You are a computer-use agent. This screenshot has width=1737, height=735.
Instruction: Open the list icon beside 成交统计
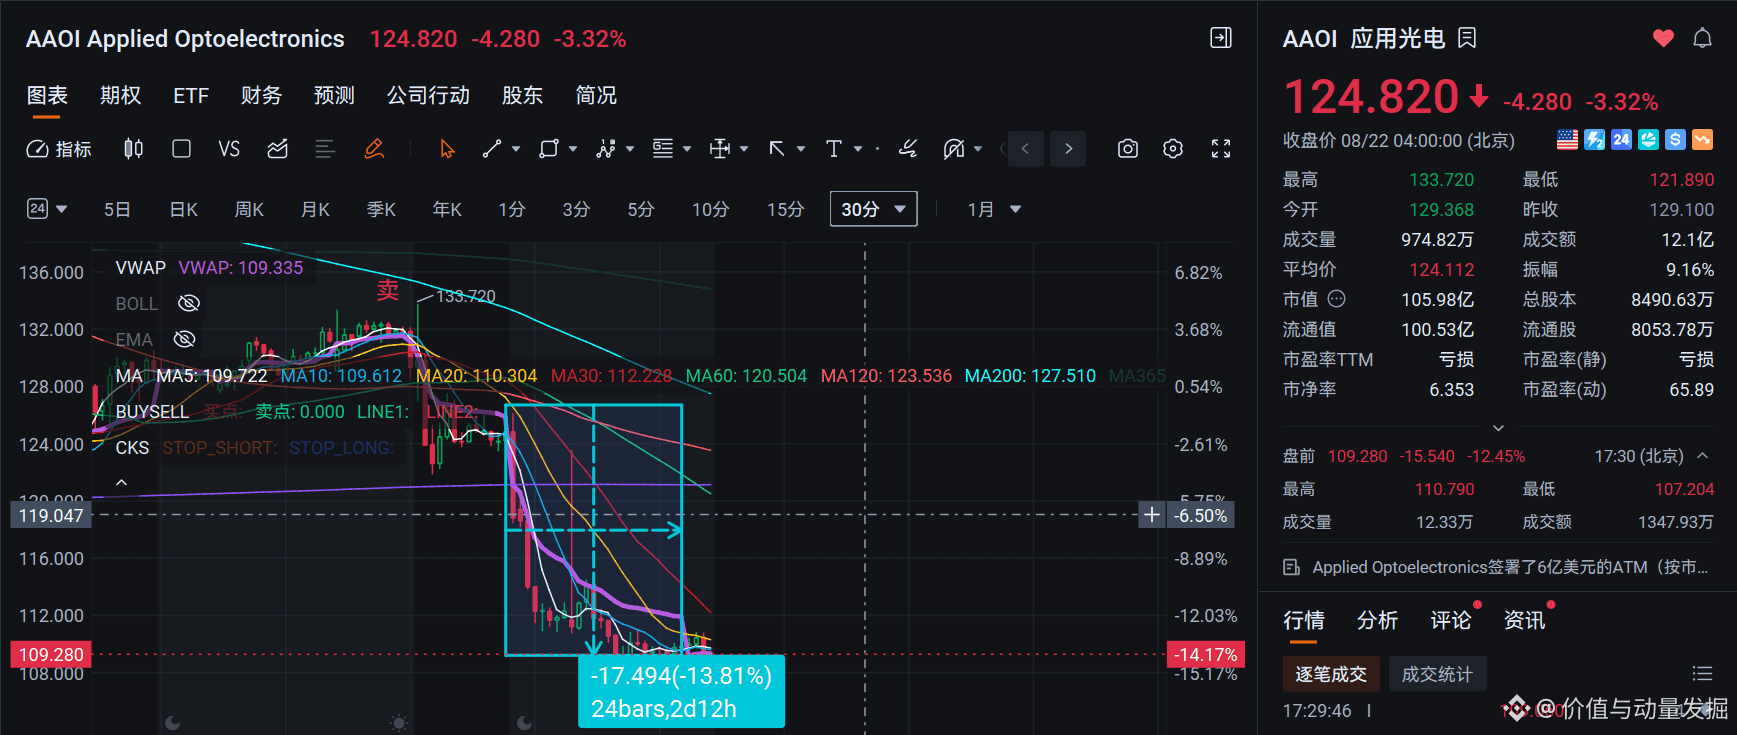coord(1702,674)
